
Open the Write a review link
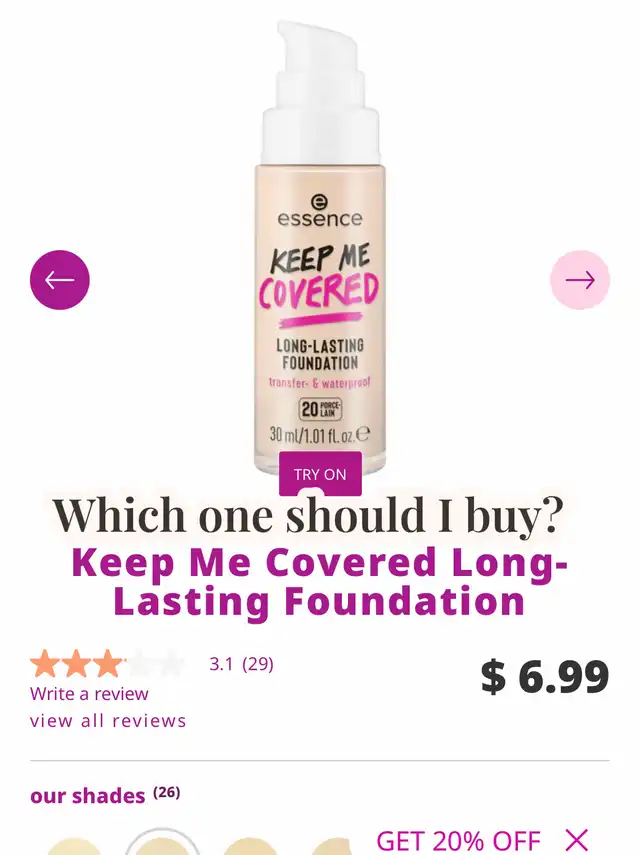tap(89, 694)
